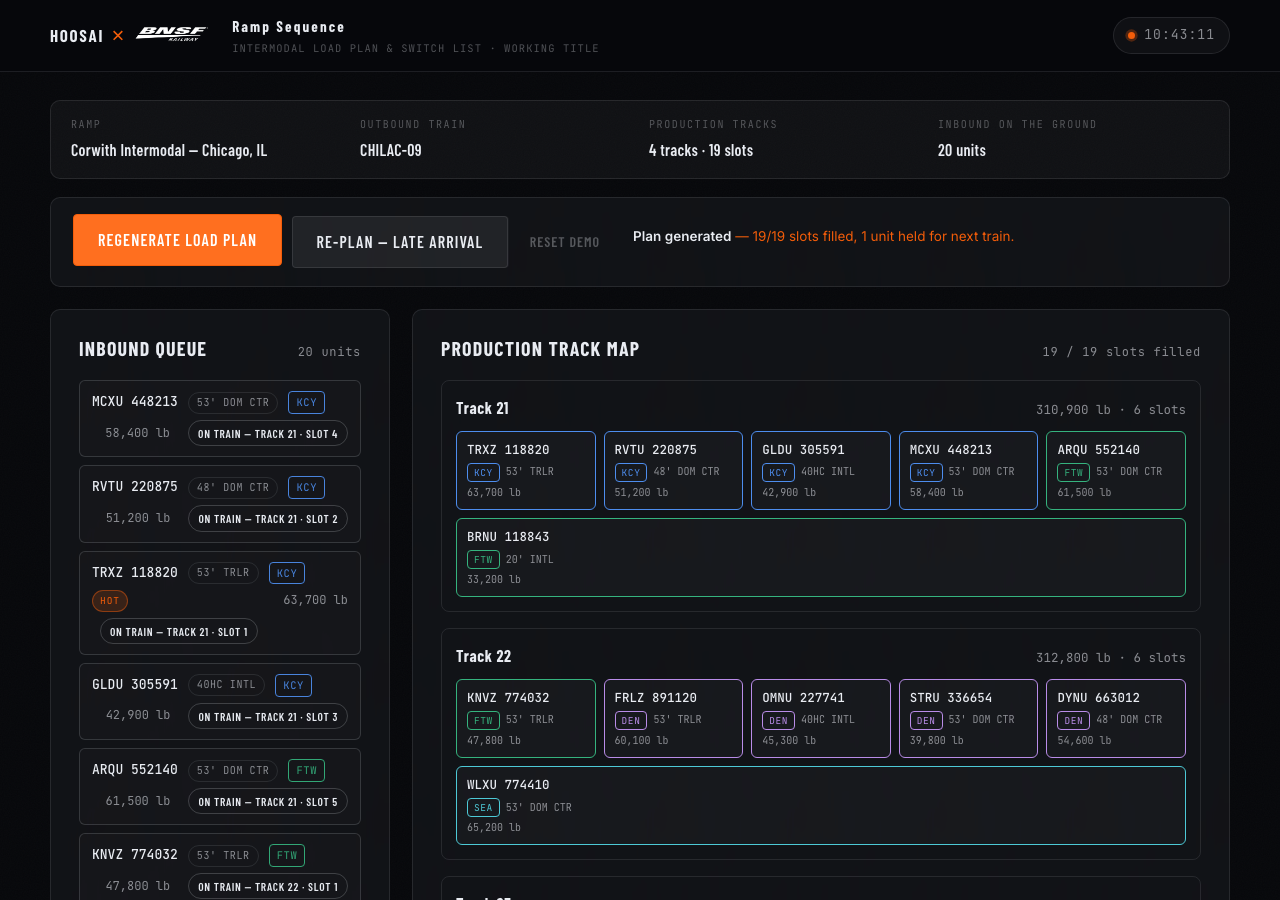The image size is (1280, 900).
Task: Click FTW tag on ARQU 552140 queue row
Action: [x=306, y=770]
